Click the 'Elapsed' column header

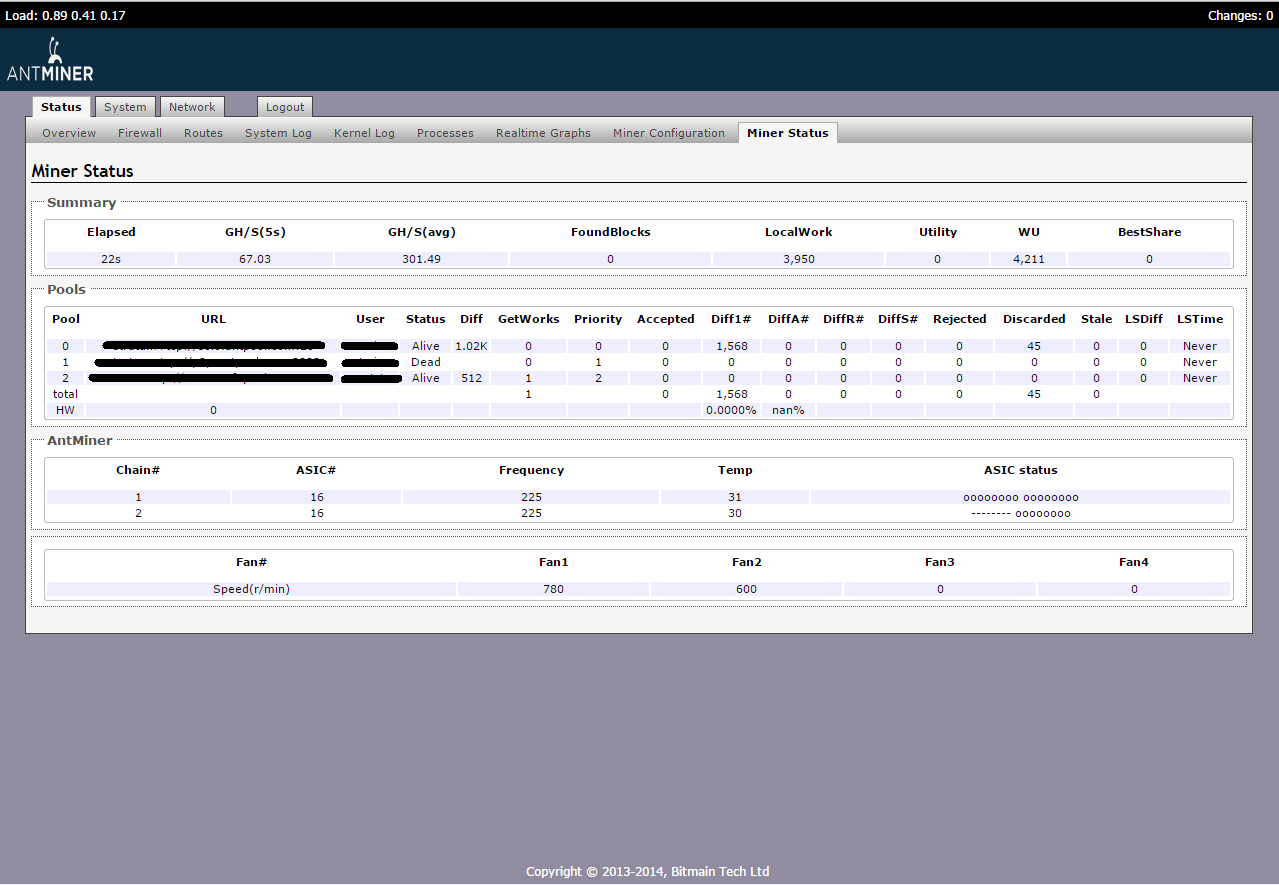coord(111,232)
